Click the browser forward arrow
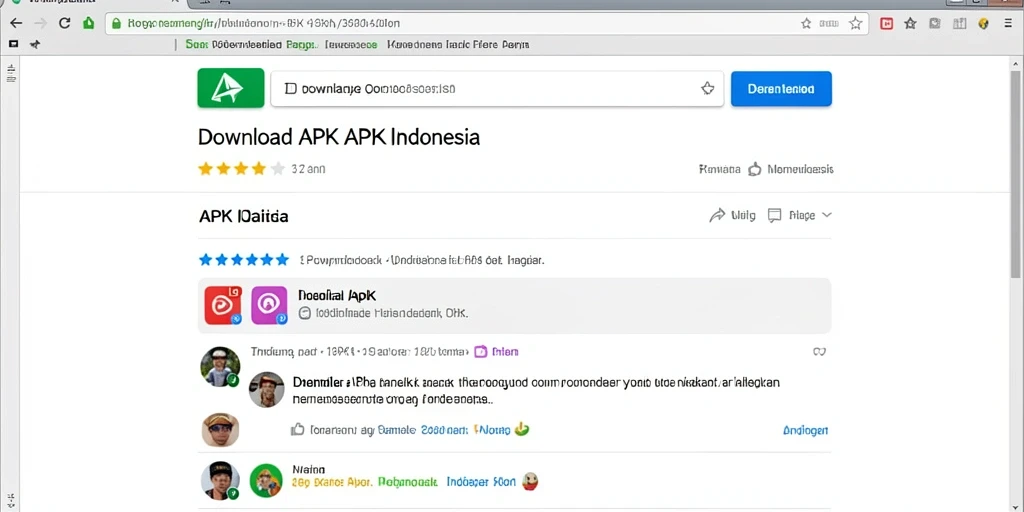 click(x=40, y=24)
